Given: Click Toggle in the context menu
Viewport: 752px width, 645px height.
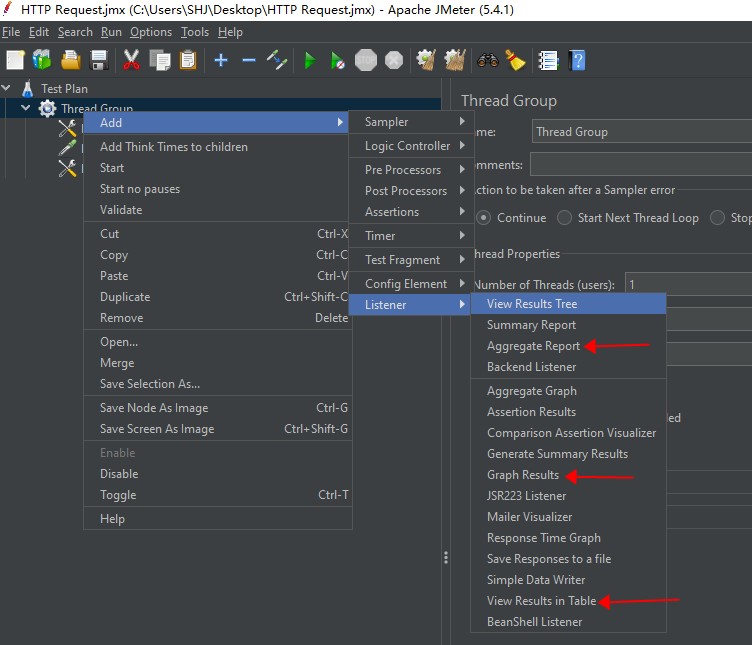Looking at the screenshot, I should click(x=218, y=495).
